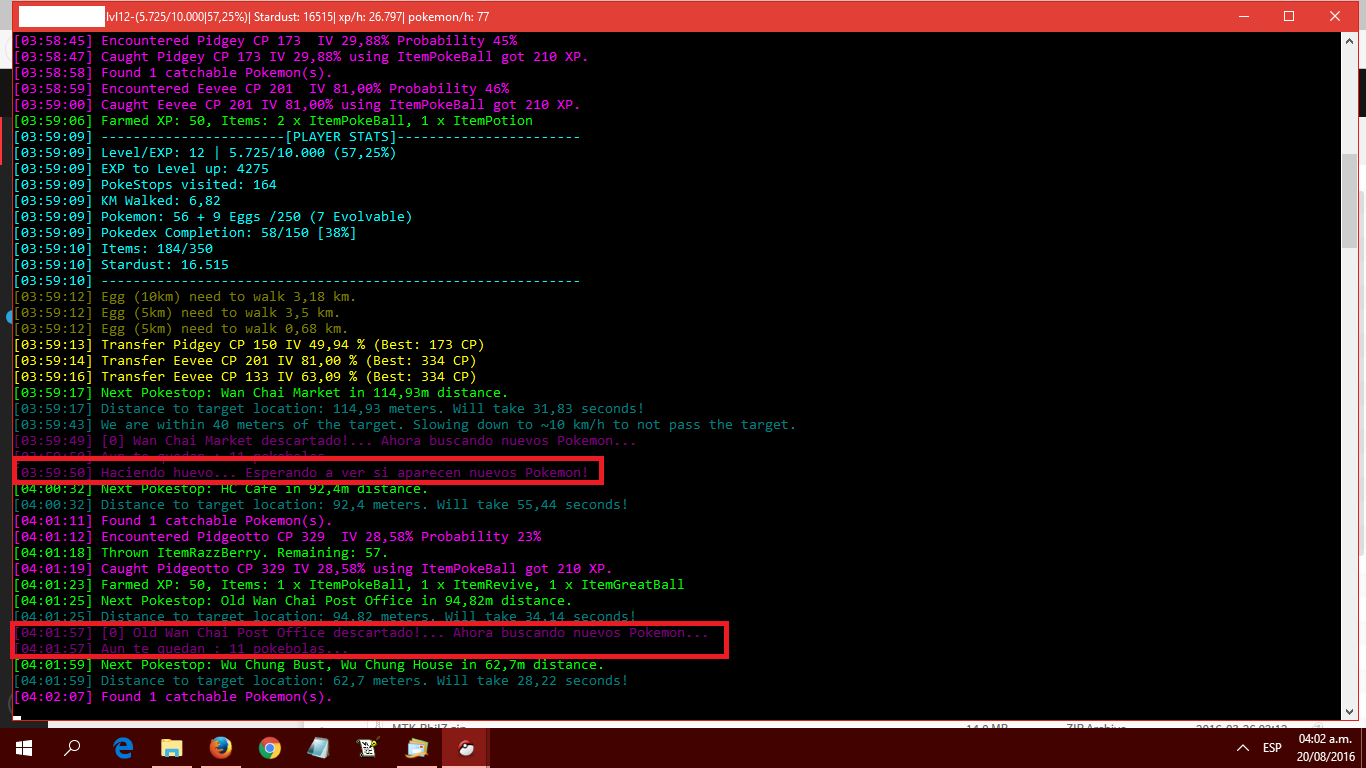
Task: Click the 'Thrown ItemRazzBerry. Remaining: 57' line
Action: pyautogui.click(x=201, y=553)
